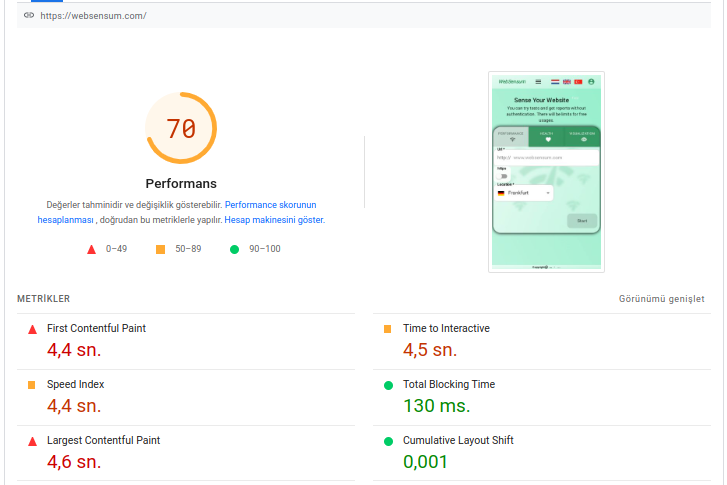
Task: Click the orange square 50–89 legend icon
Action: point(160,249)
